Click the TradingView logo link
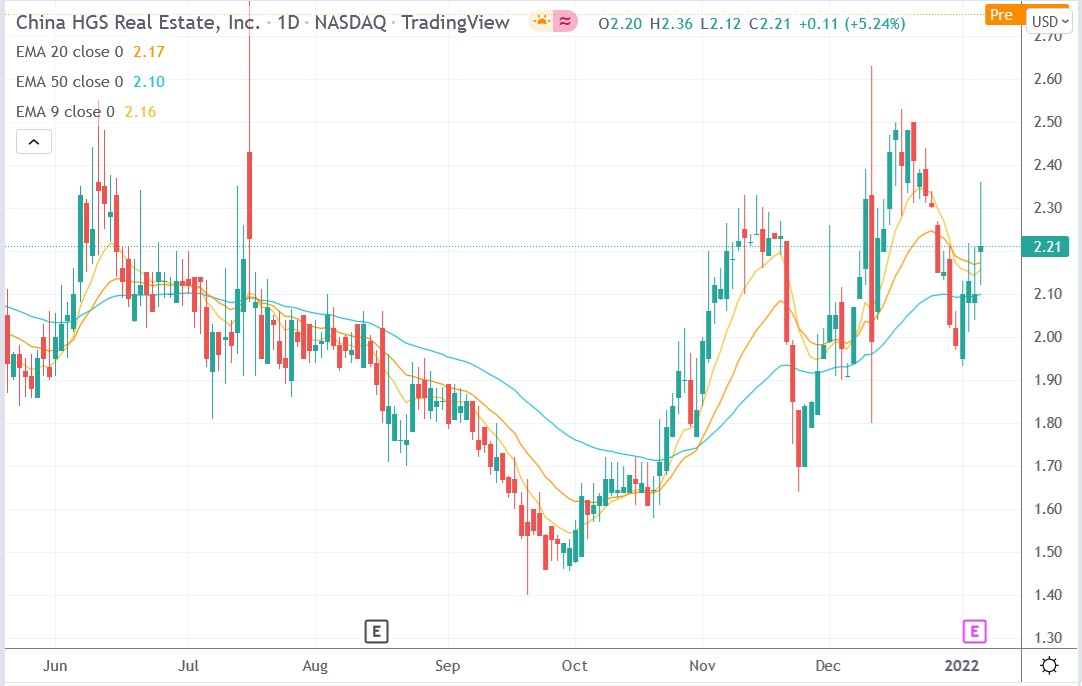This screenshot has height=686, width=1082. pyautogui.click(x=455, y=21)
